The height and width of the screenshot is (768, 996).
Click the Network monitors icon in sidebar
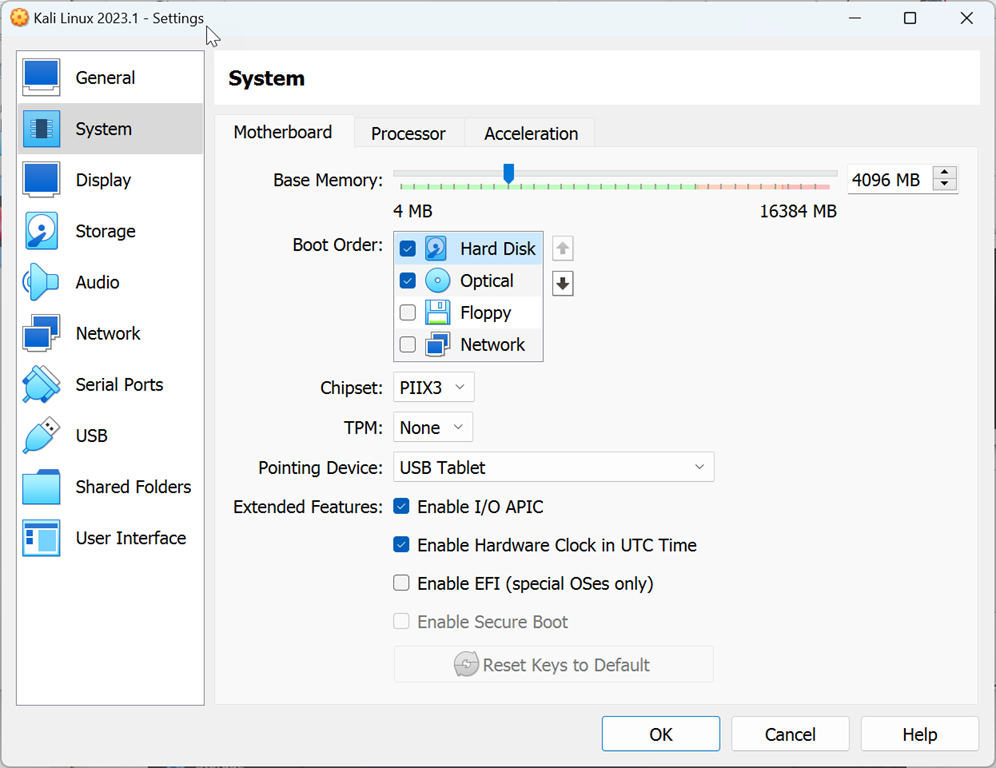pos(42,333)
